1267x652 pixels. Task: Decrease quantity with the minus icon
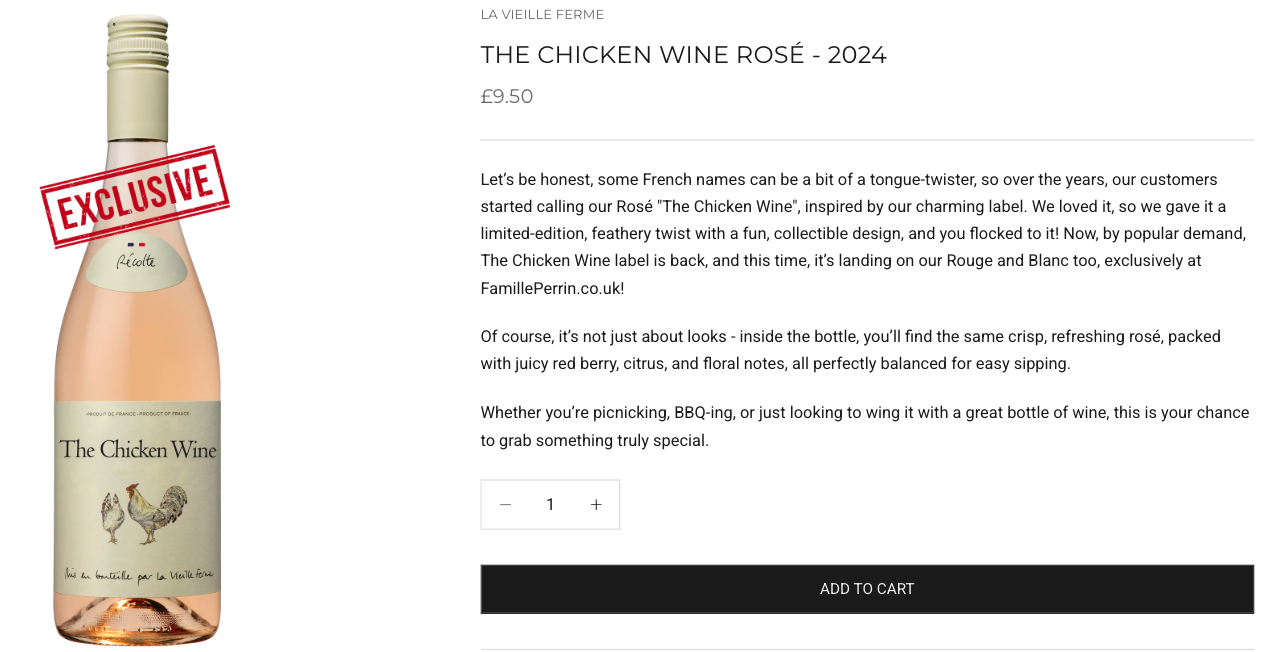coord(505,505)
